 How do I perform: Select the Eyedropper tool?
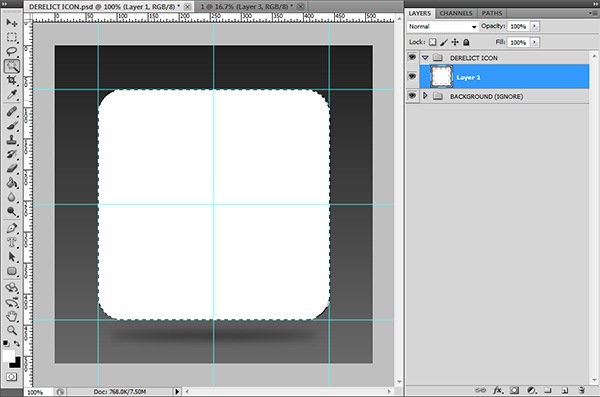(11, 95)
